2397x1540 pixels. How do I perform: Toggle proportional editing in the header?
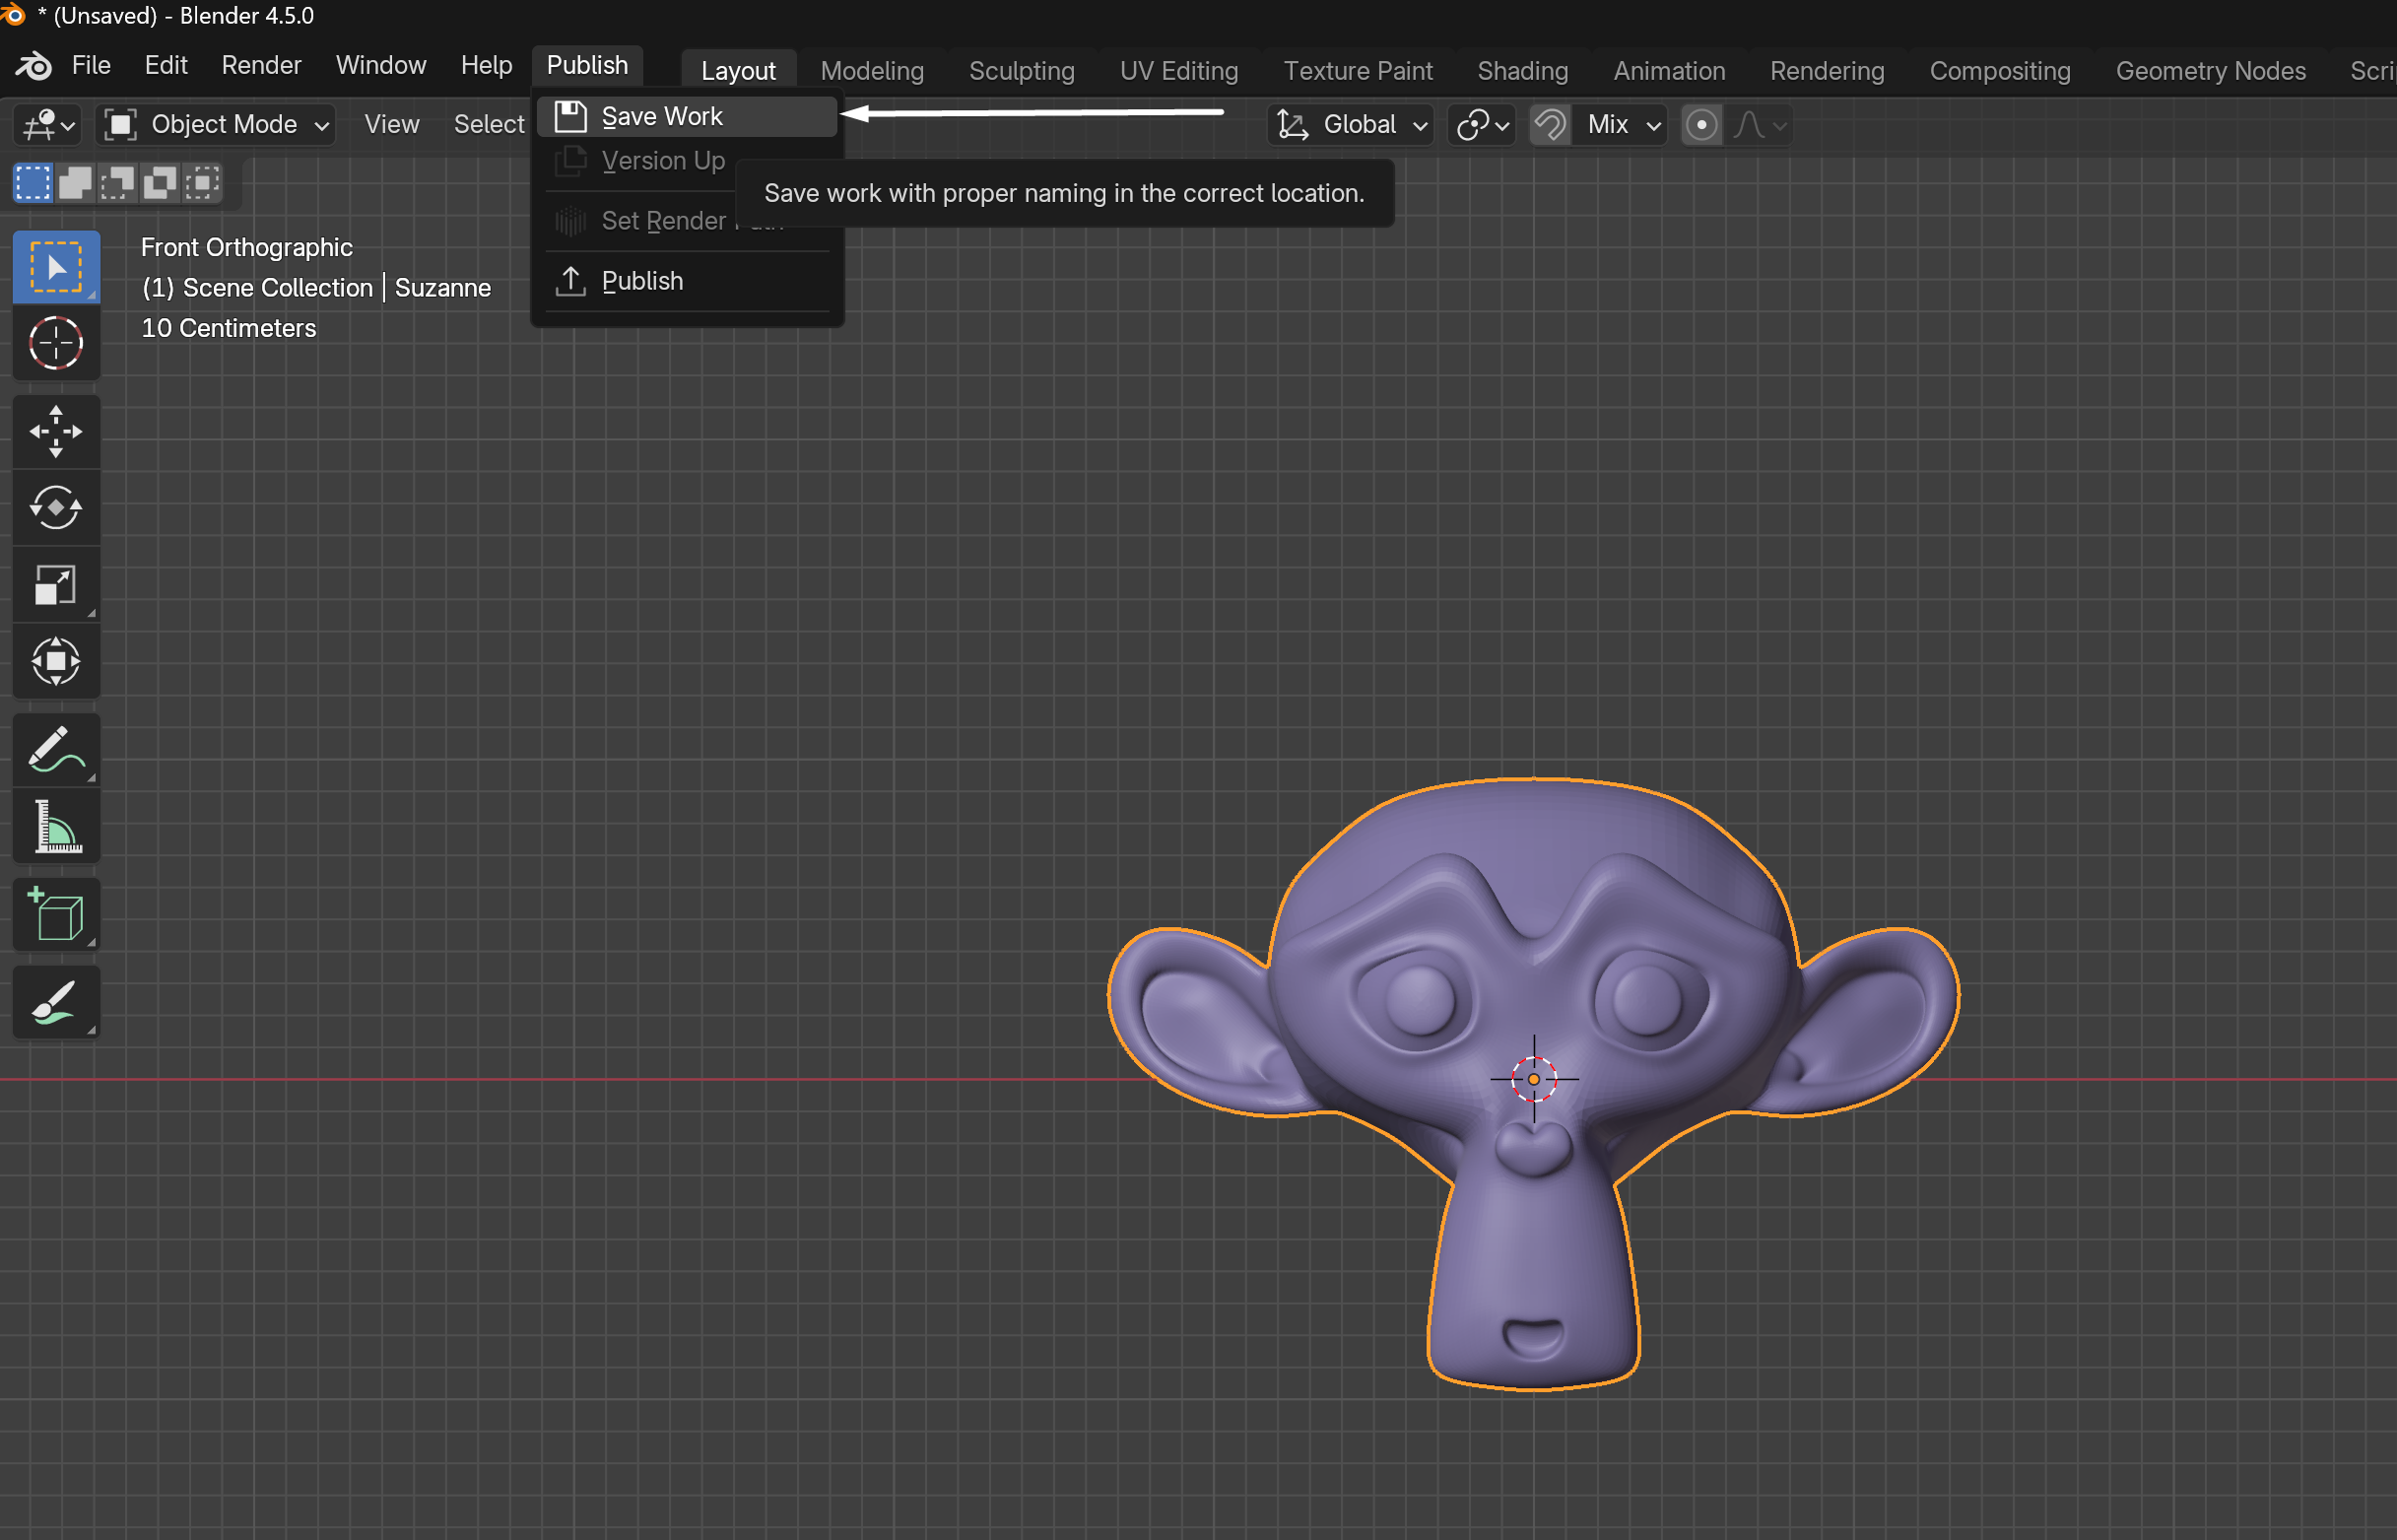(x=1701, y=125)
